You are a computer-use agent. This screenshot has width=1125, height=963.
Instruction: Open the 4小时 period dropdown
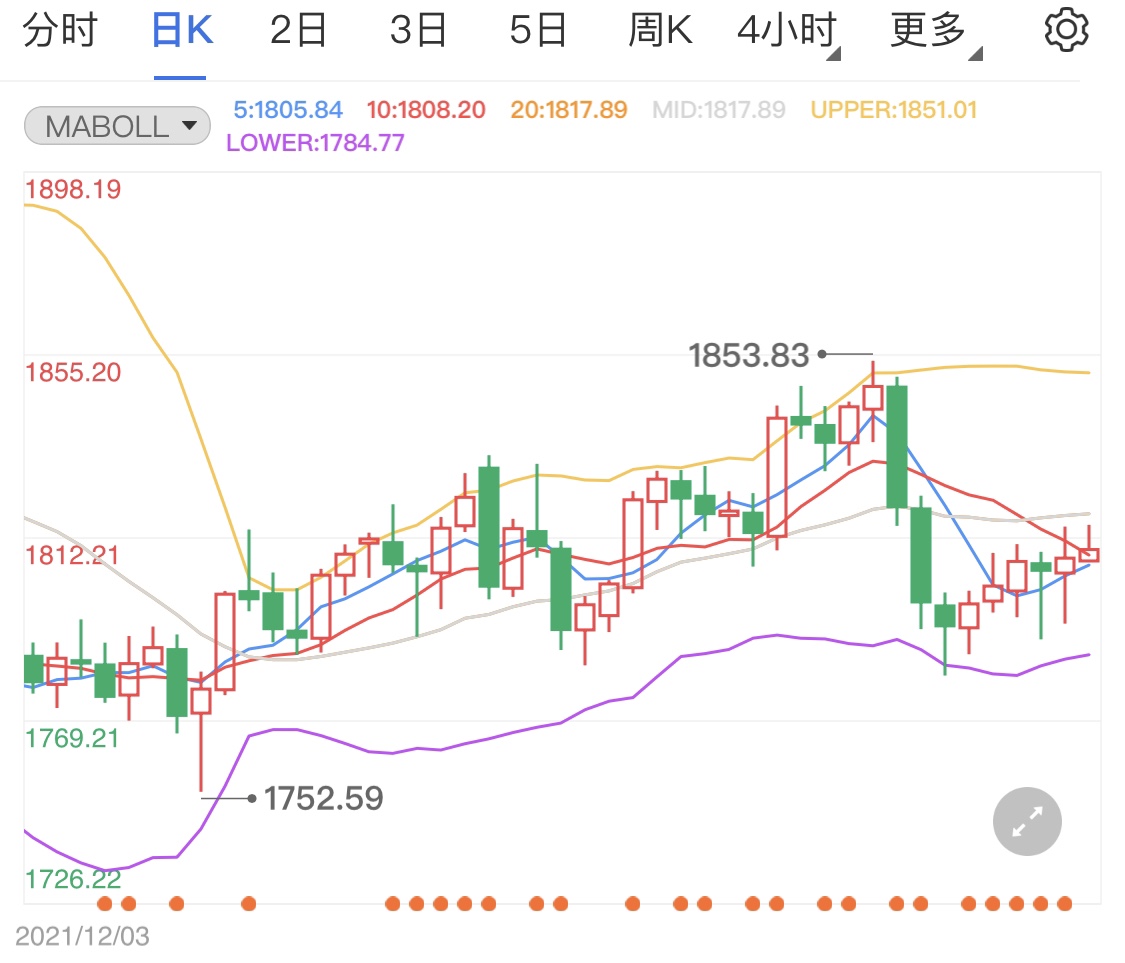(x=789, y=32)
